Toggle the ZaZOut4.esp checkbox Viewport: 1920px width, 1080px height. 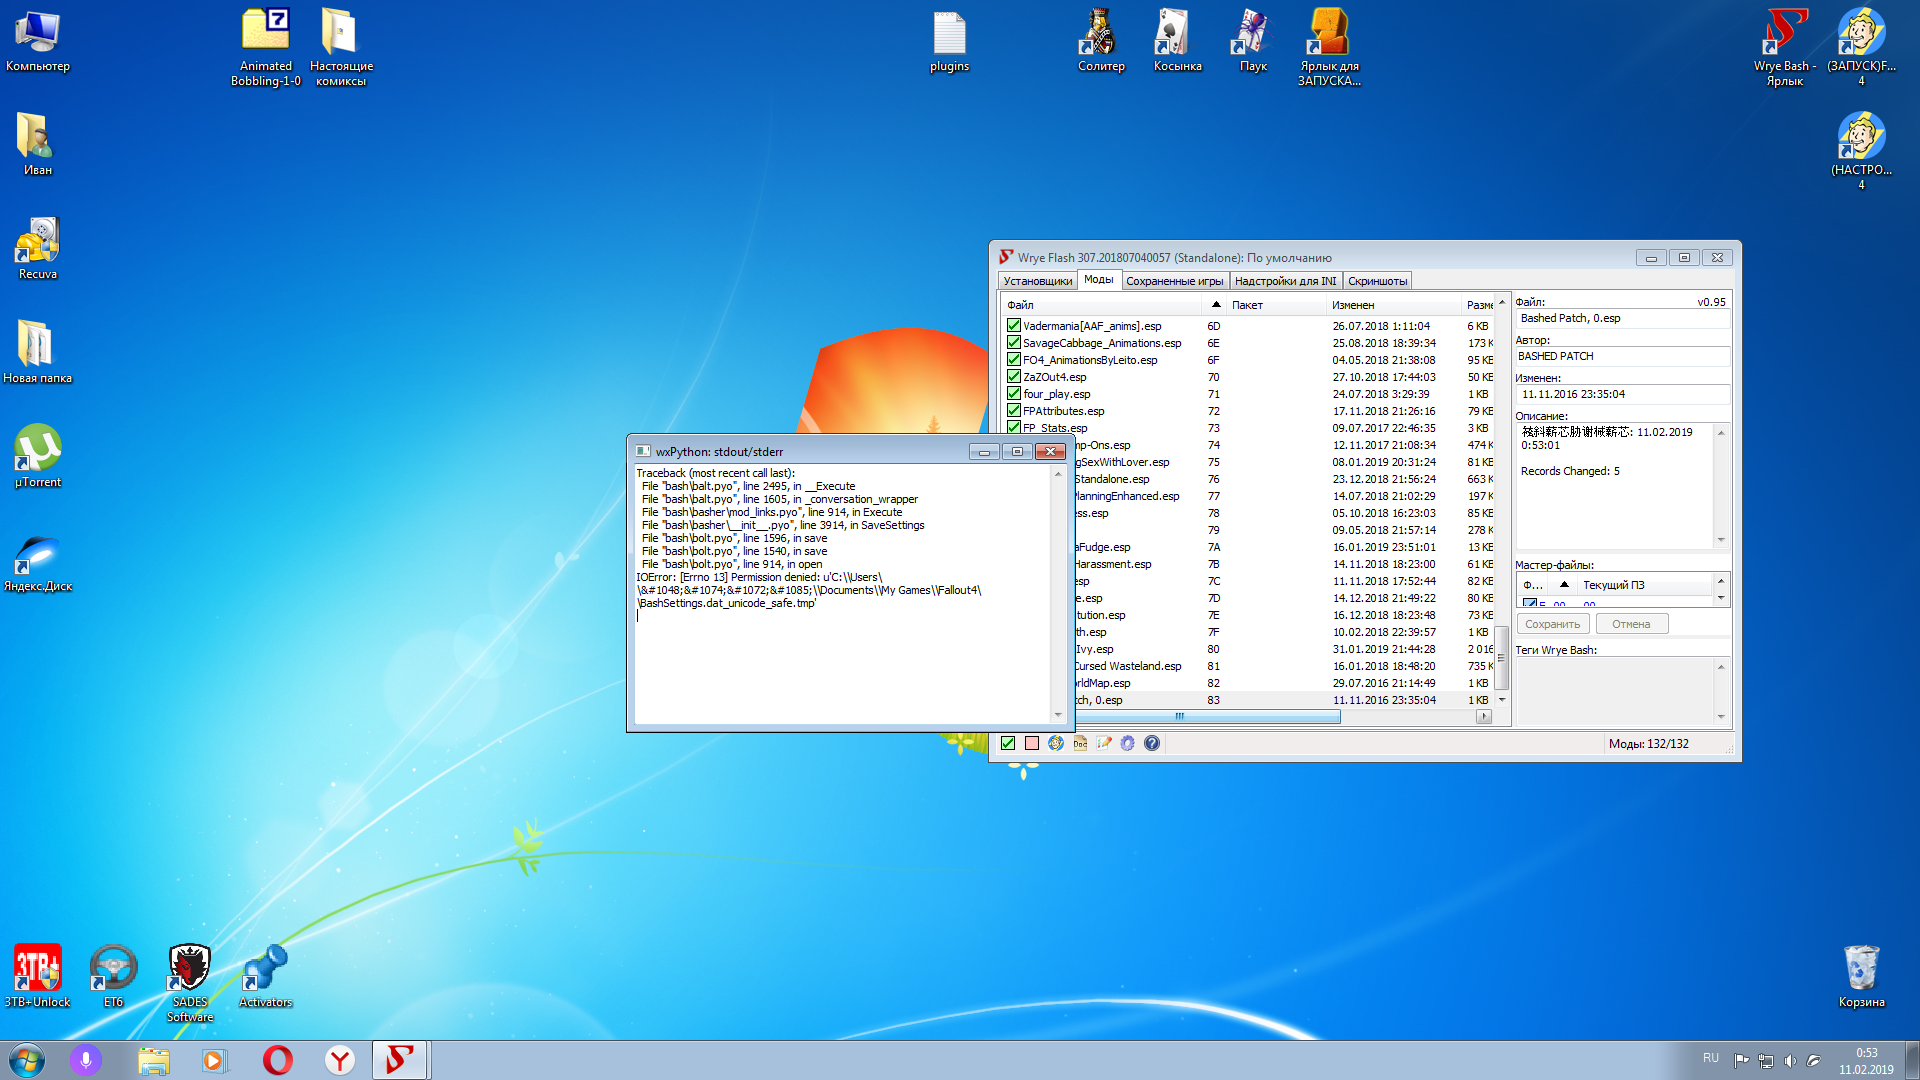[1013, 377]
